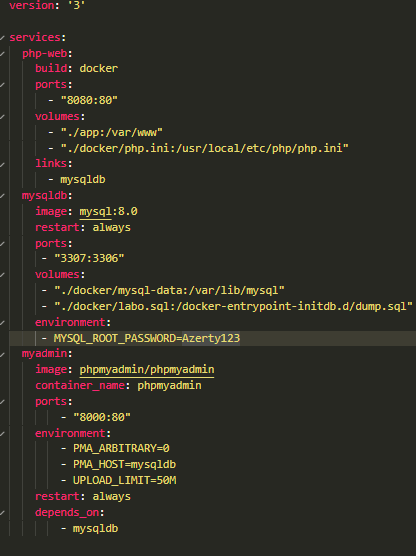Collapse the services block using its fold arrow
The height and width of the screenshot is (556, 416).
pyautogui.click(x=2, y=38)
